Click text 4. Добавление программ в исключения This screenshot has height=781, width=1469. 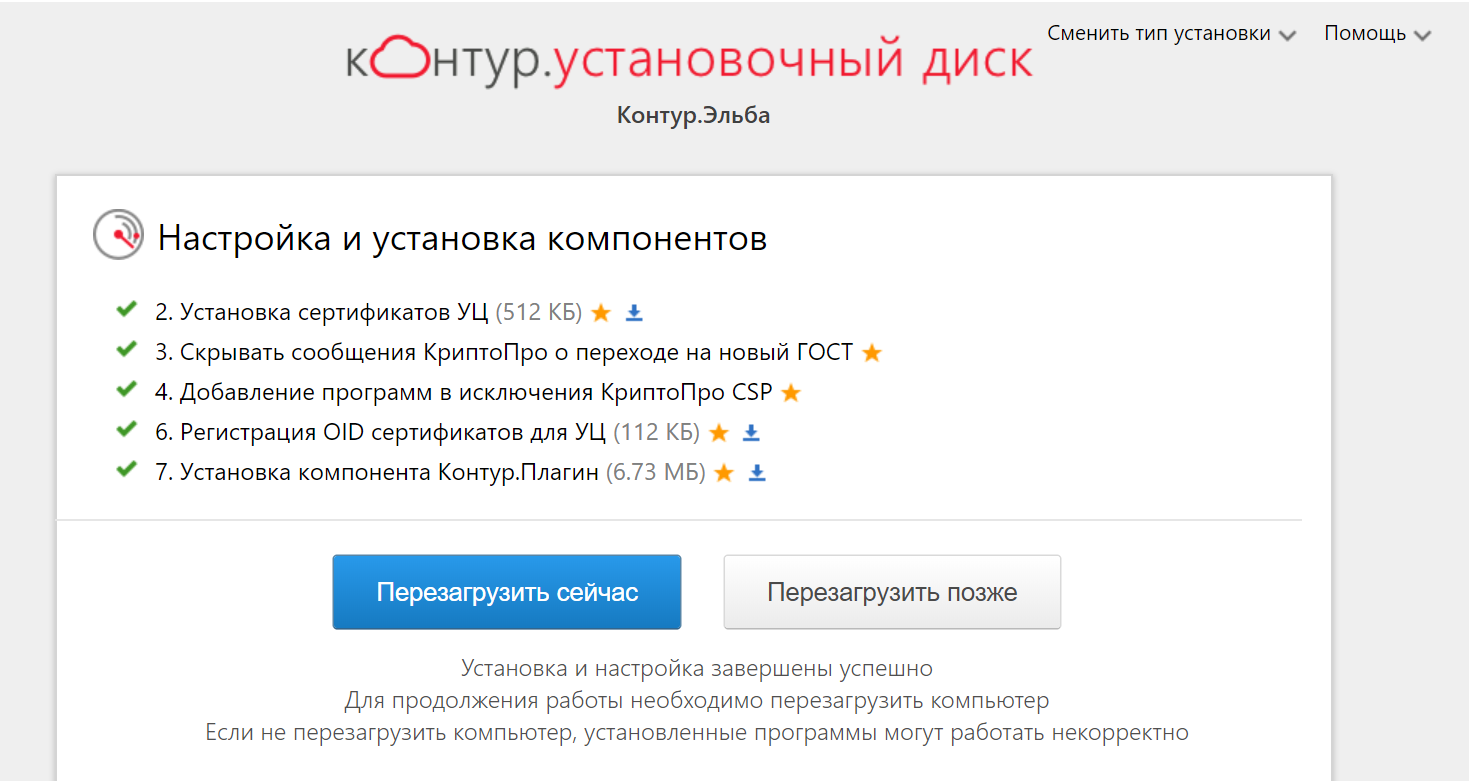point(464,392)
